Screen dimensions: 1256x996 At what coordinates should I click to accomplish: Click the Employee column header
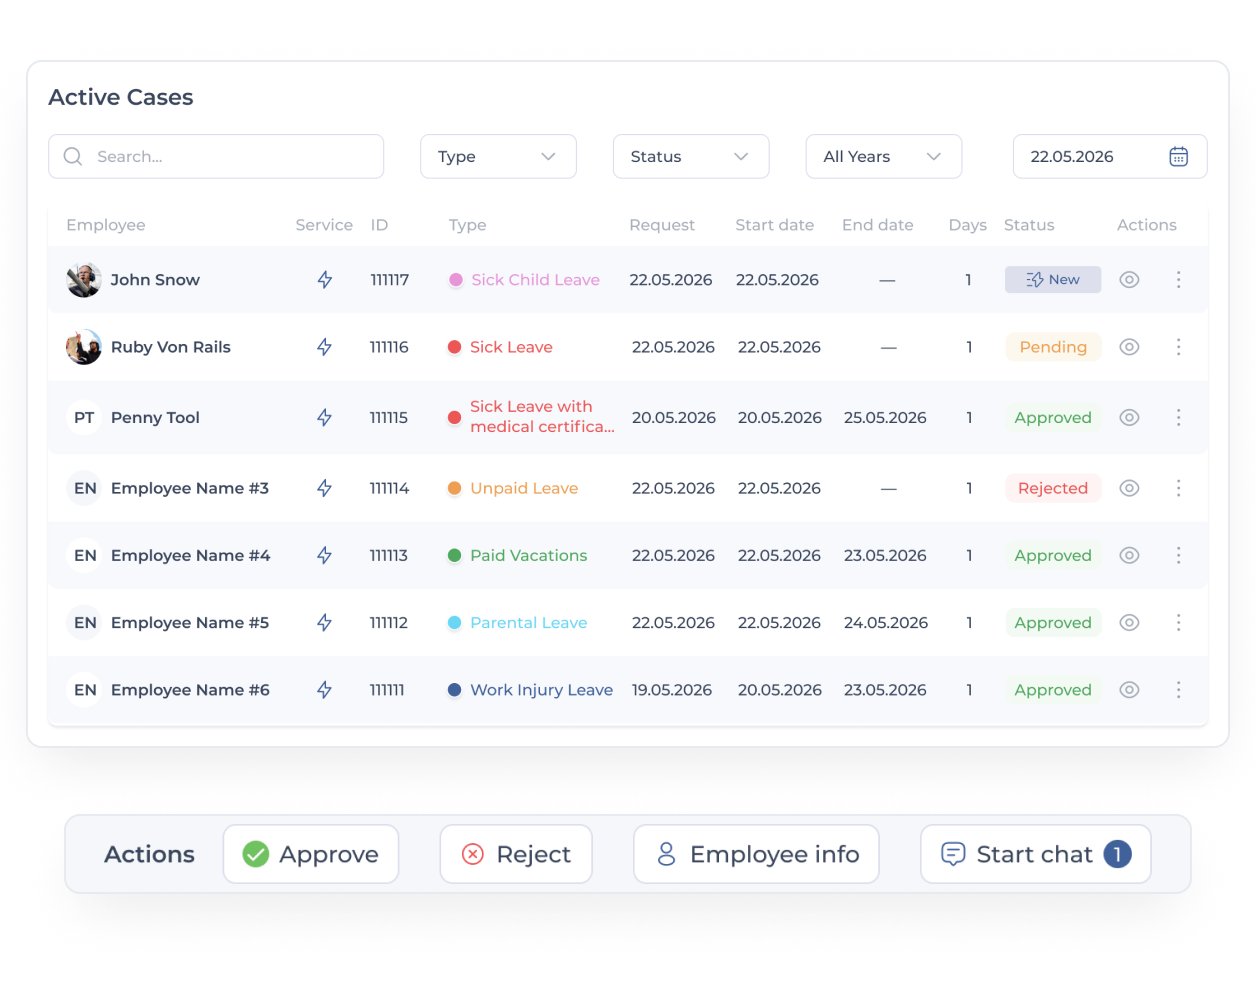(x=106, y=225)
